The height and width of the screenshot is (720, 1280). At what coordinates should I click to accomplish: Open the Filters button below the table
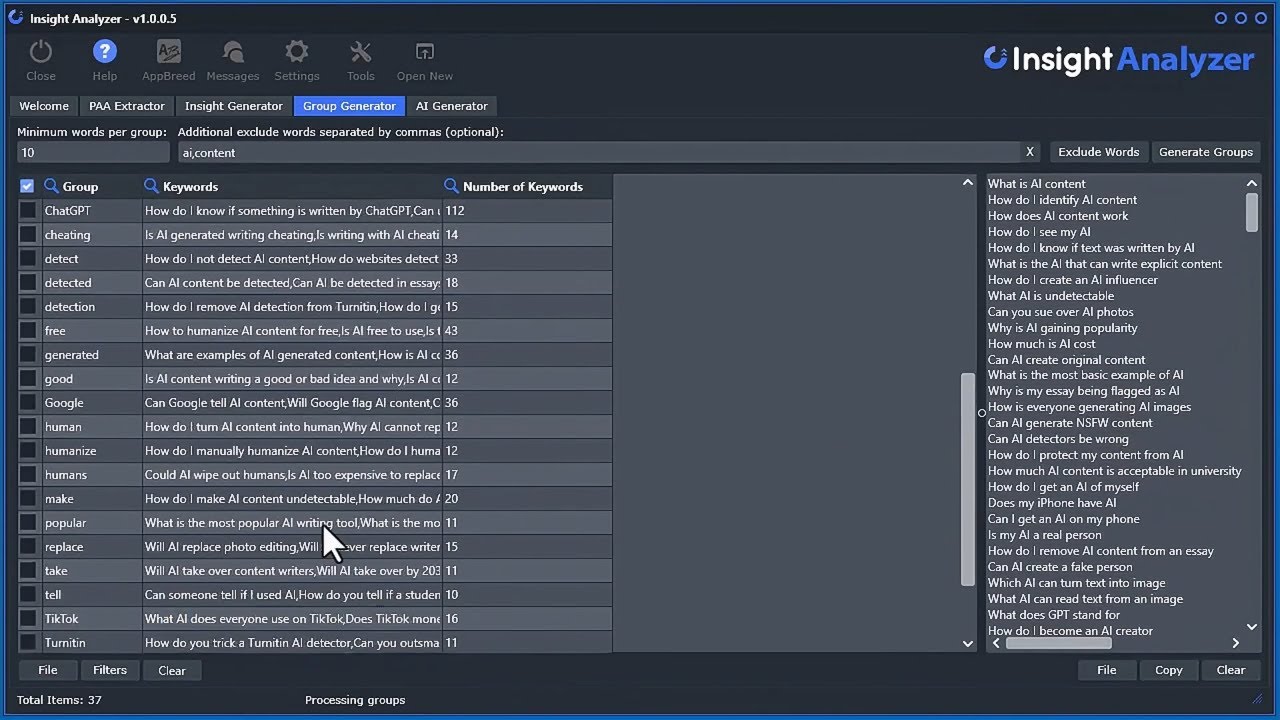110,670
